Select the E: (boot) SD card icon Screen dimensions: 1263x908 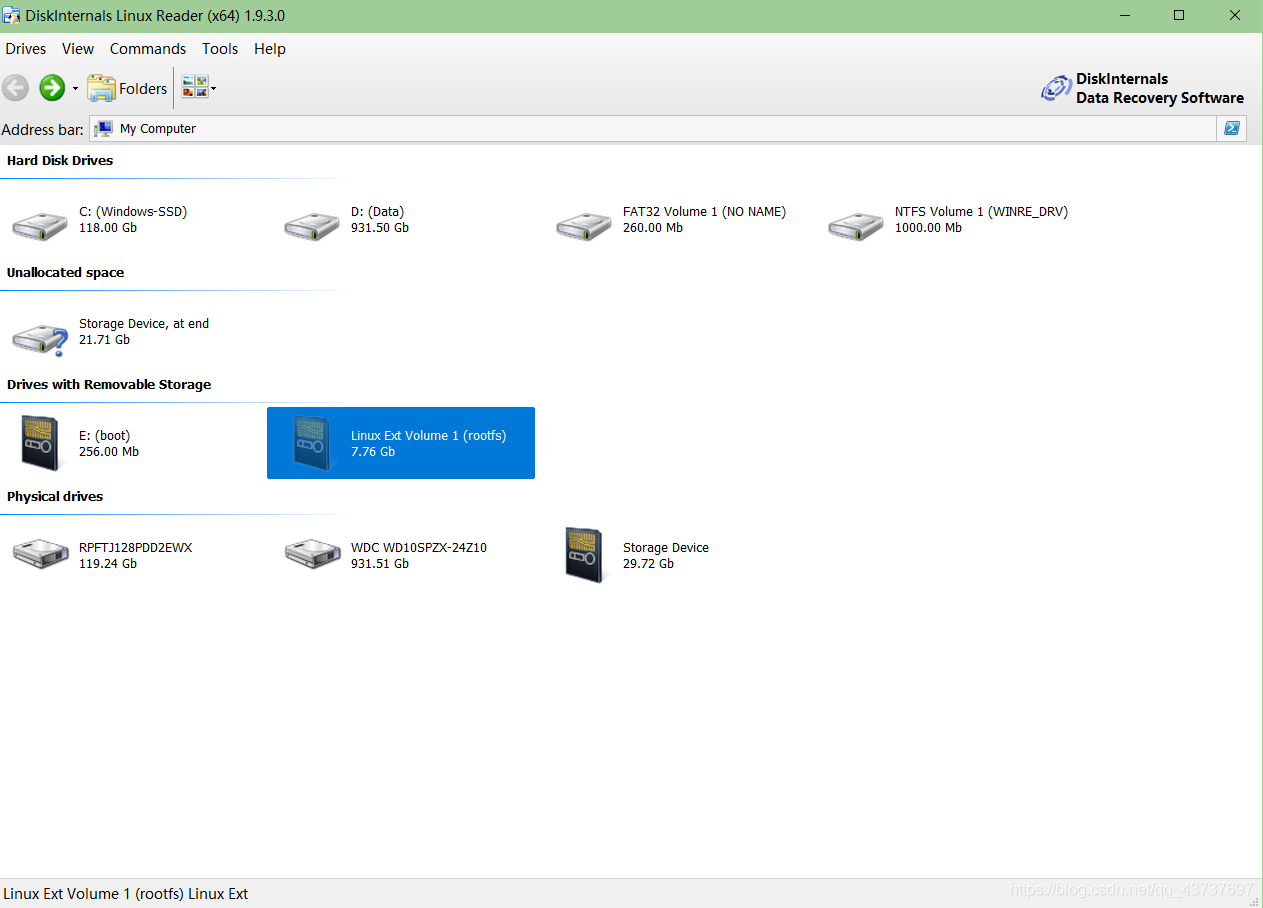40,443
